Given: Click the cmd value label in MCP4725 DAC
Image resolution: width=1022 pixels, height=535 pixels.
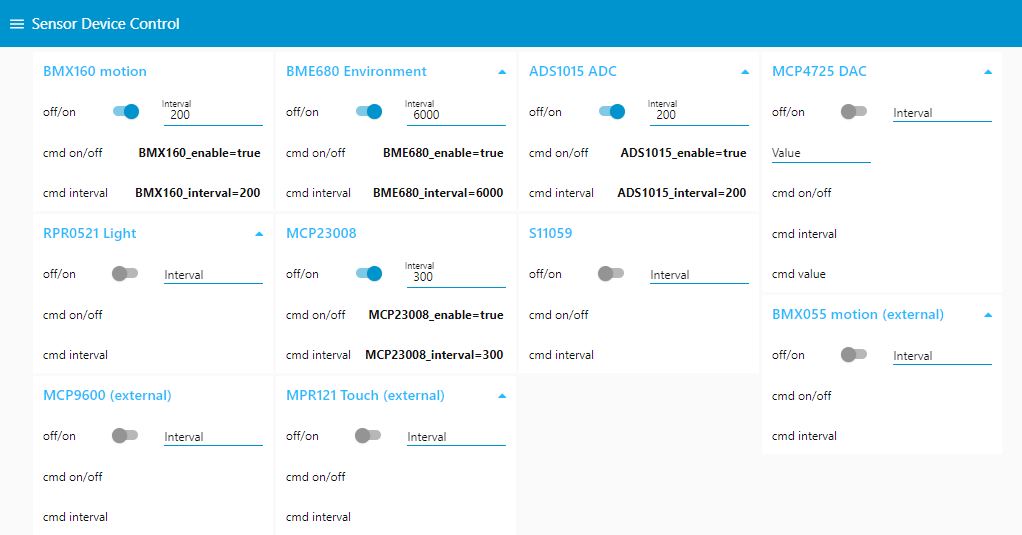Looking at the screenshot, I should coord(798,274).
